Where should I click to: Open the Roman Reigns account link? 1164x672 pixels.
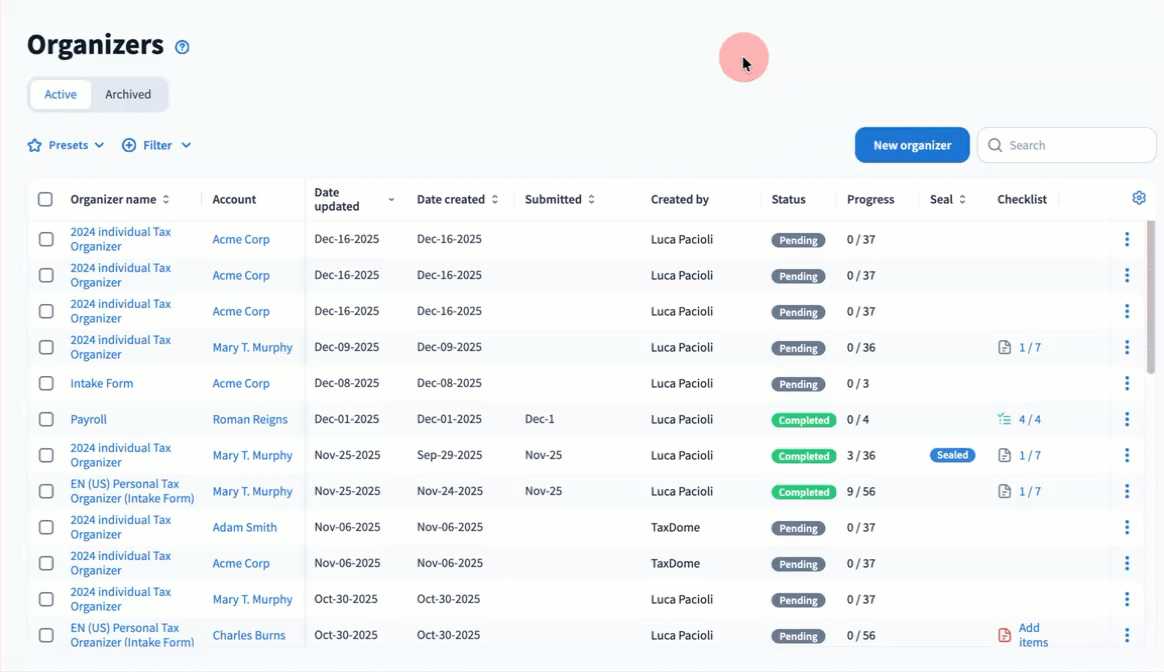tap(249, 419)
